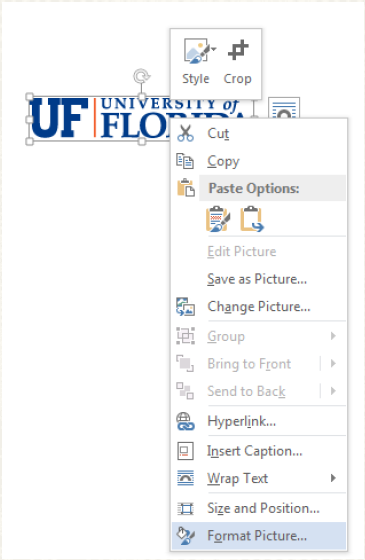Screen dimensions: 365x560
Task: Click the Cut scissors icon
Action: click(x=185, y=133)
